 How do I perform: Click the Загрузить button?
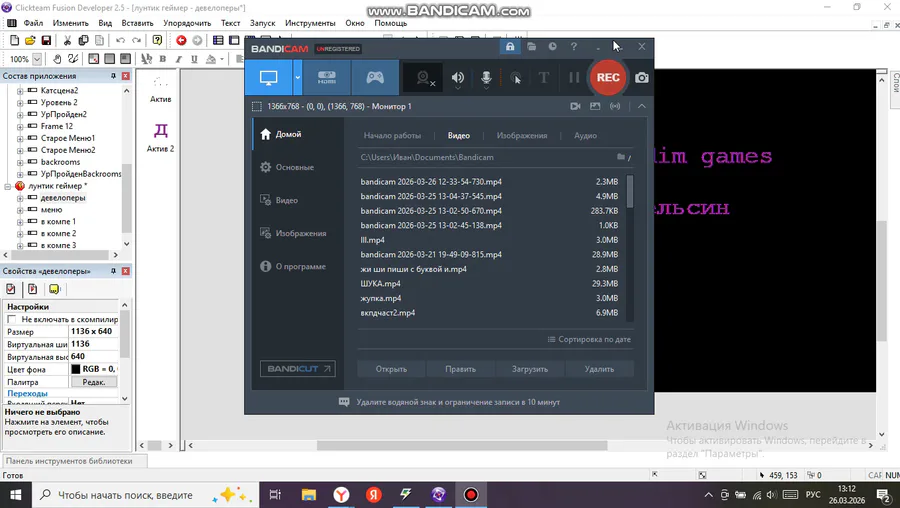pos(530,369)
